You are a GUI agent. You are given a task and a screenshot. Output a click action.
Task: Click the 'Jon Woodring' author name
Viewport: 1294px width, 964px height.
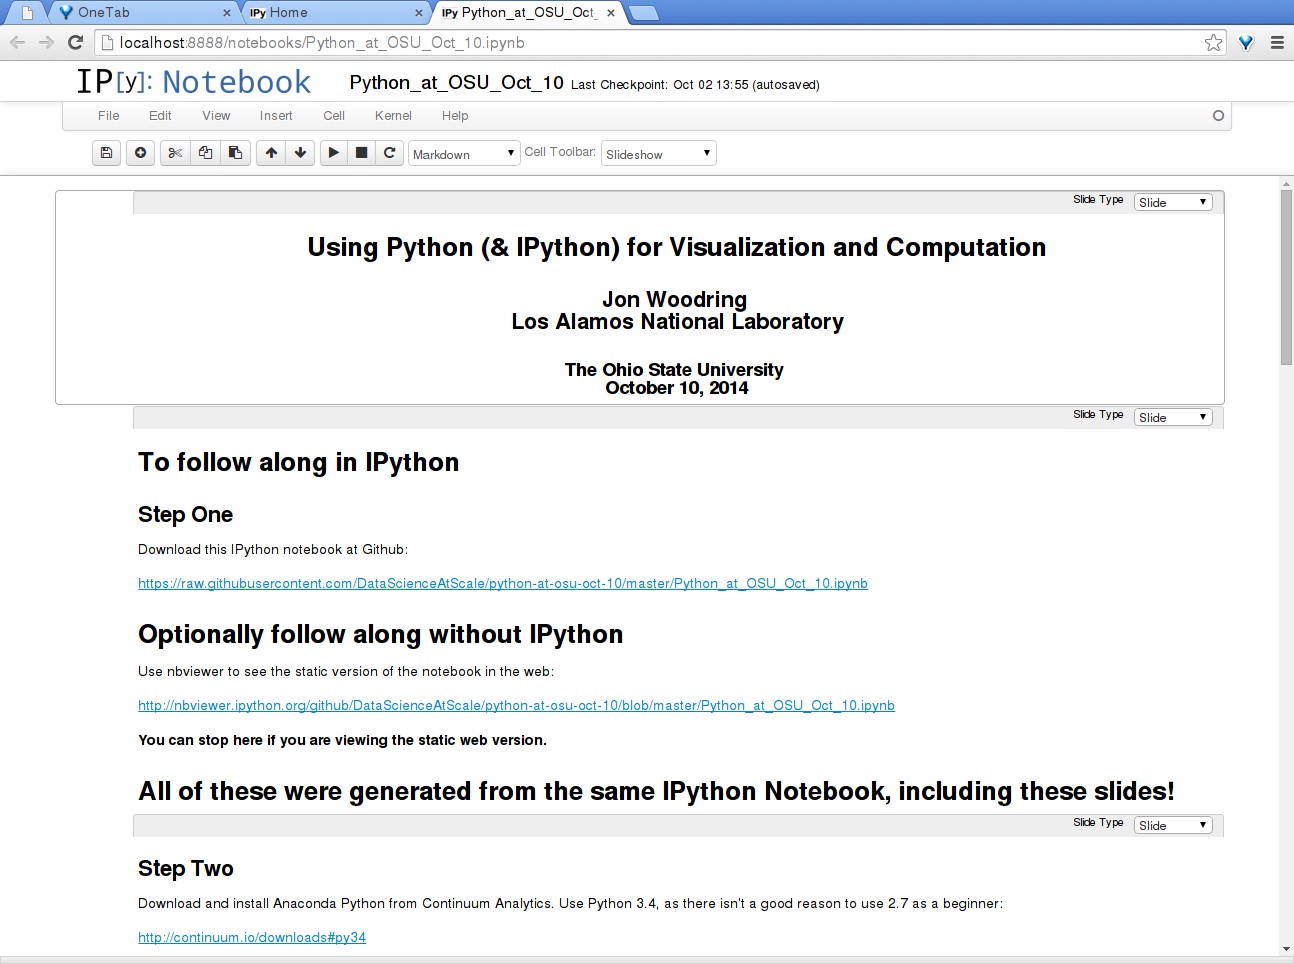[x=674, y=299]
